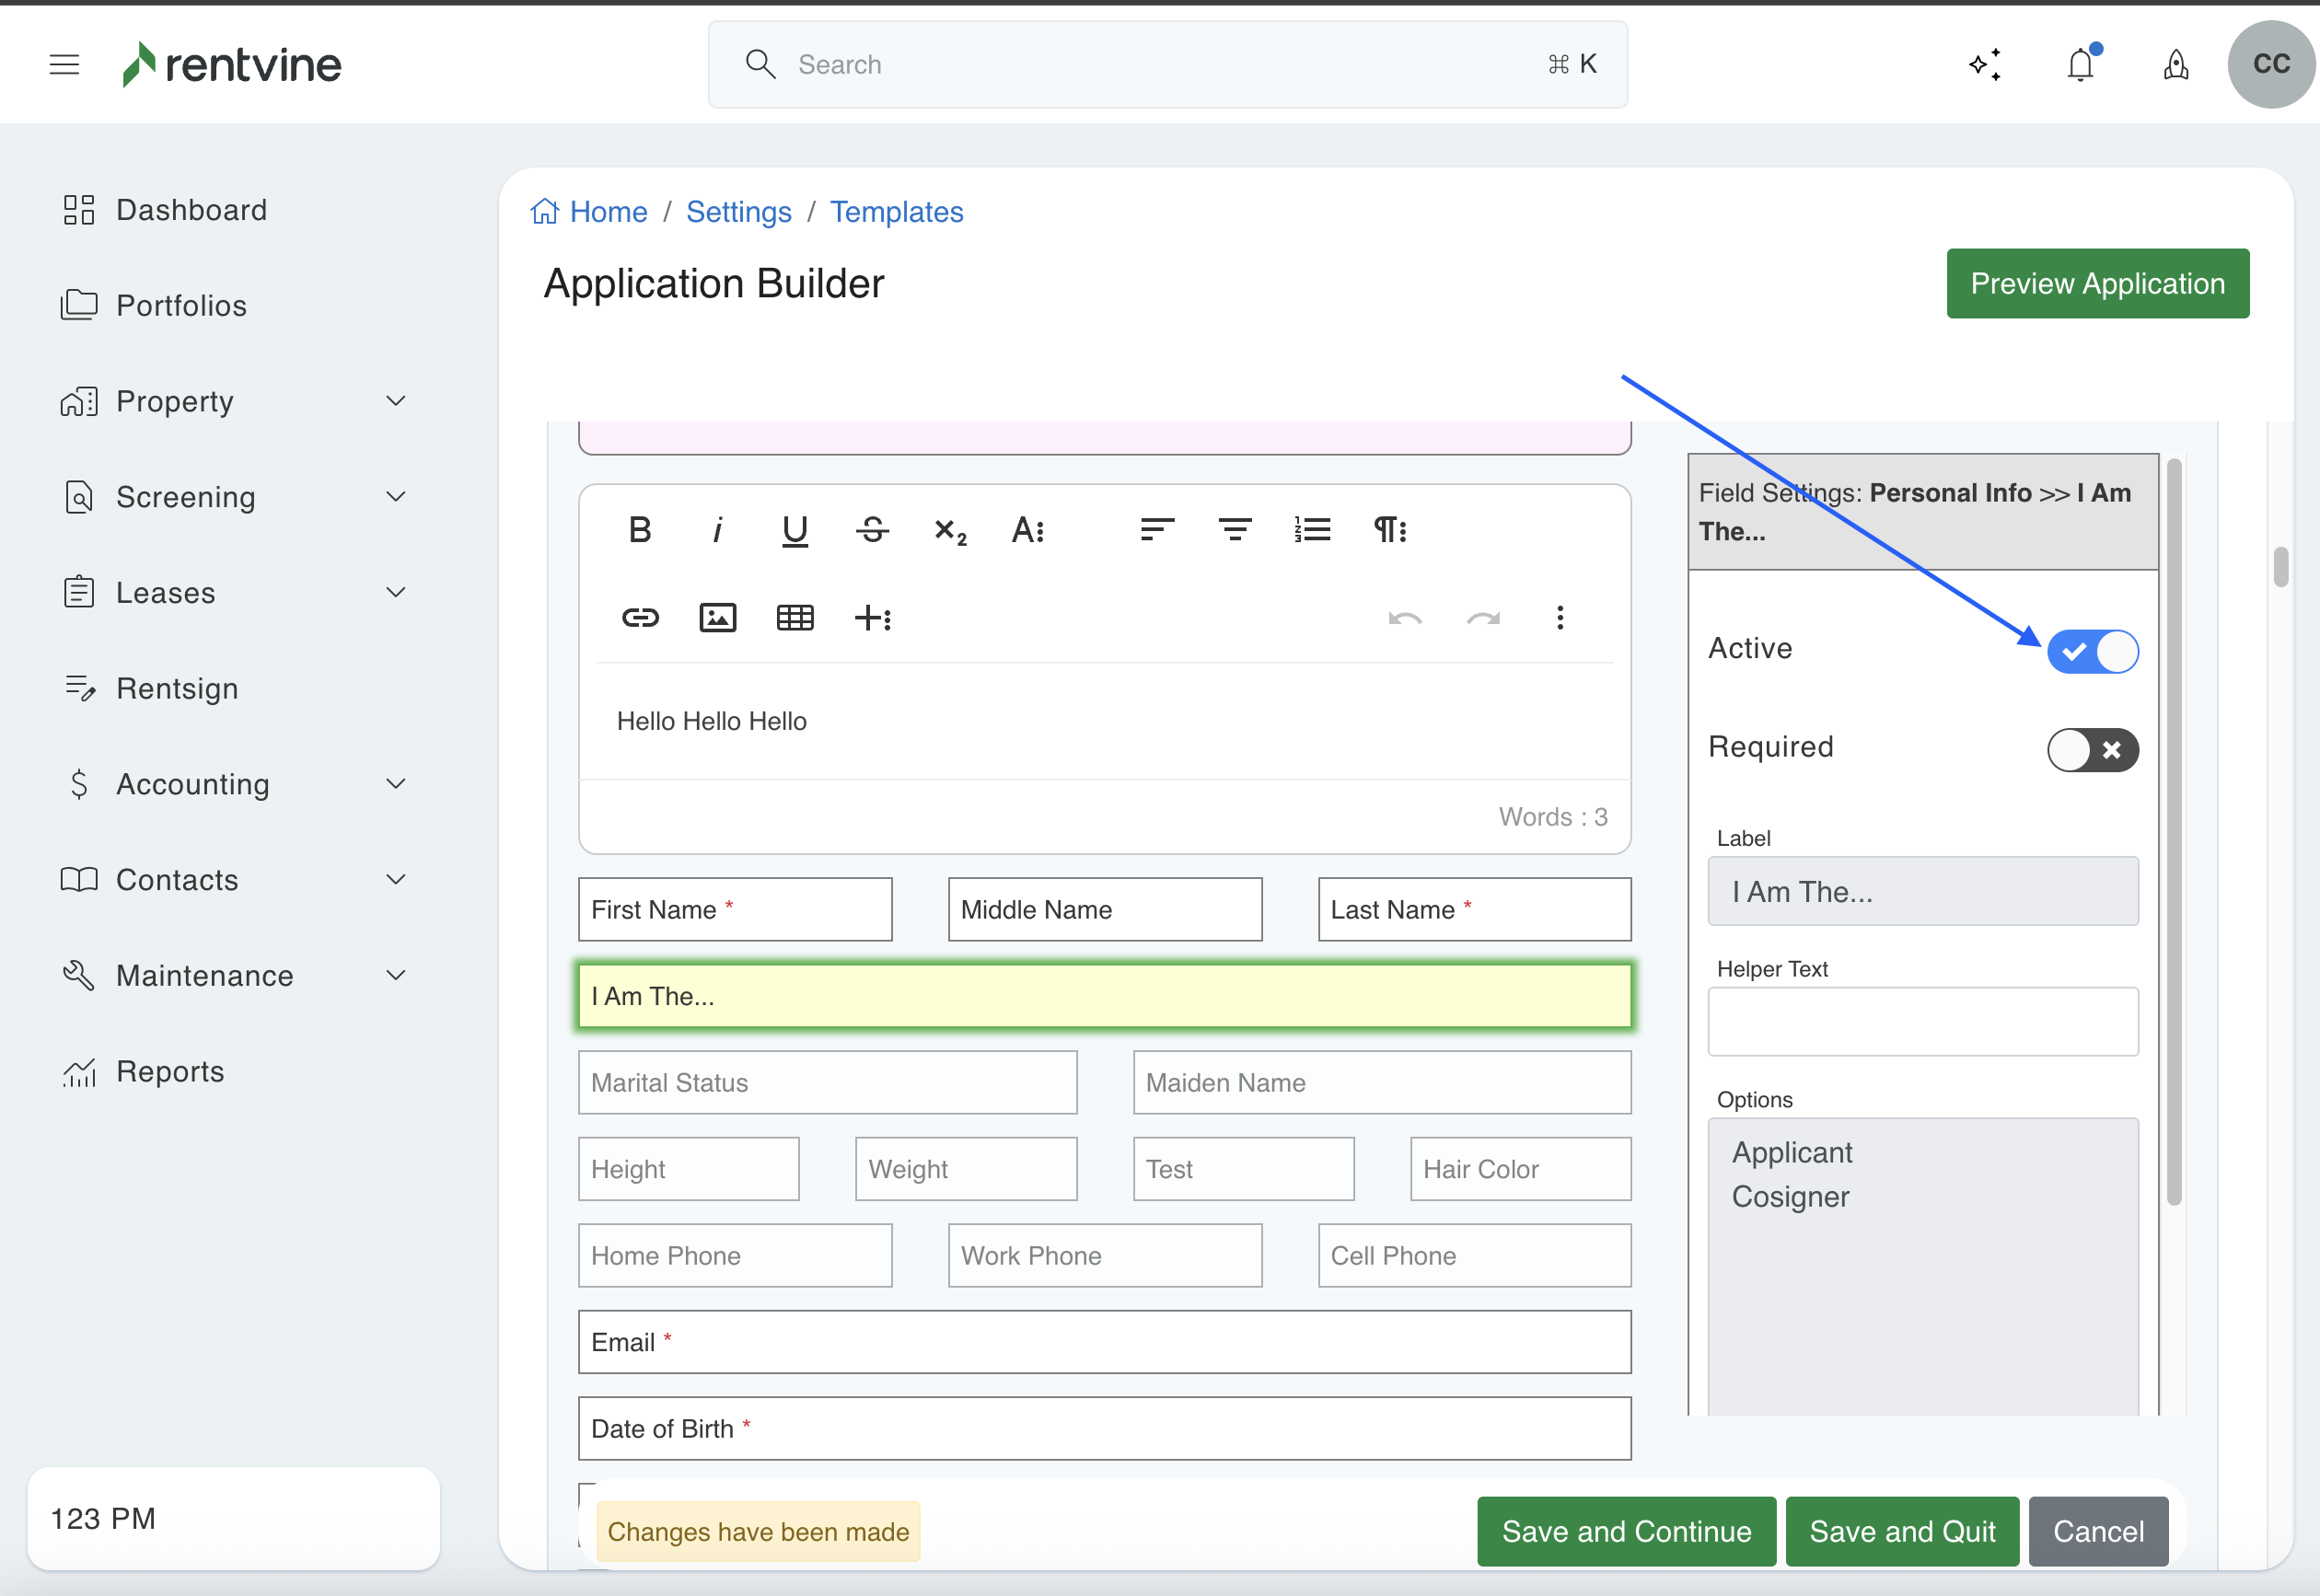This screenshot has width=2320, height=1596.
Task: Click the Helper Text input field
Action: pyautogui.click(x=1922, y=1022)
